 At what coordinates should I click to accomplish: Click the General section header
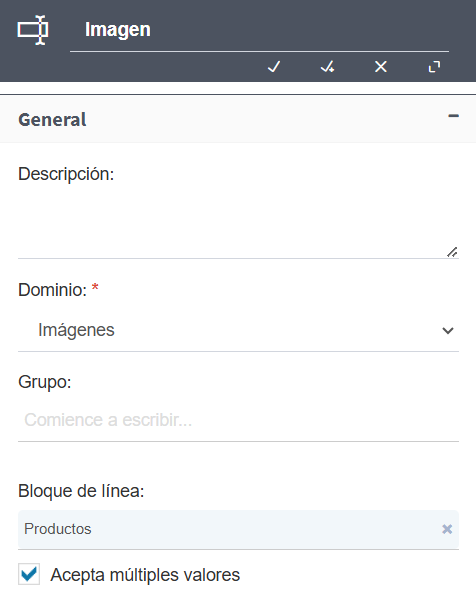coord(238,119)
